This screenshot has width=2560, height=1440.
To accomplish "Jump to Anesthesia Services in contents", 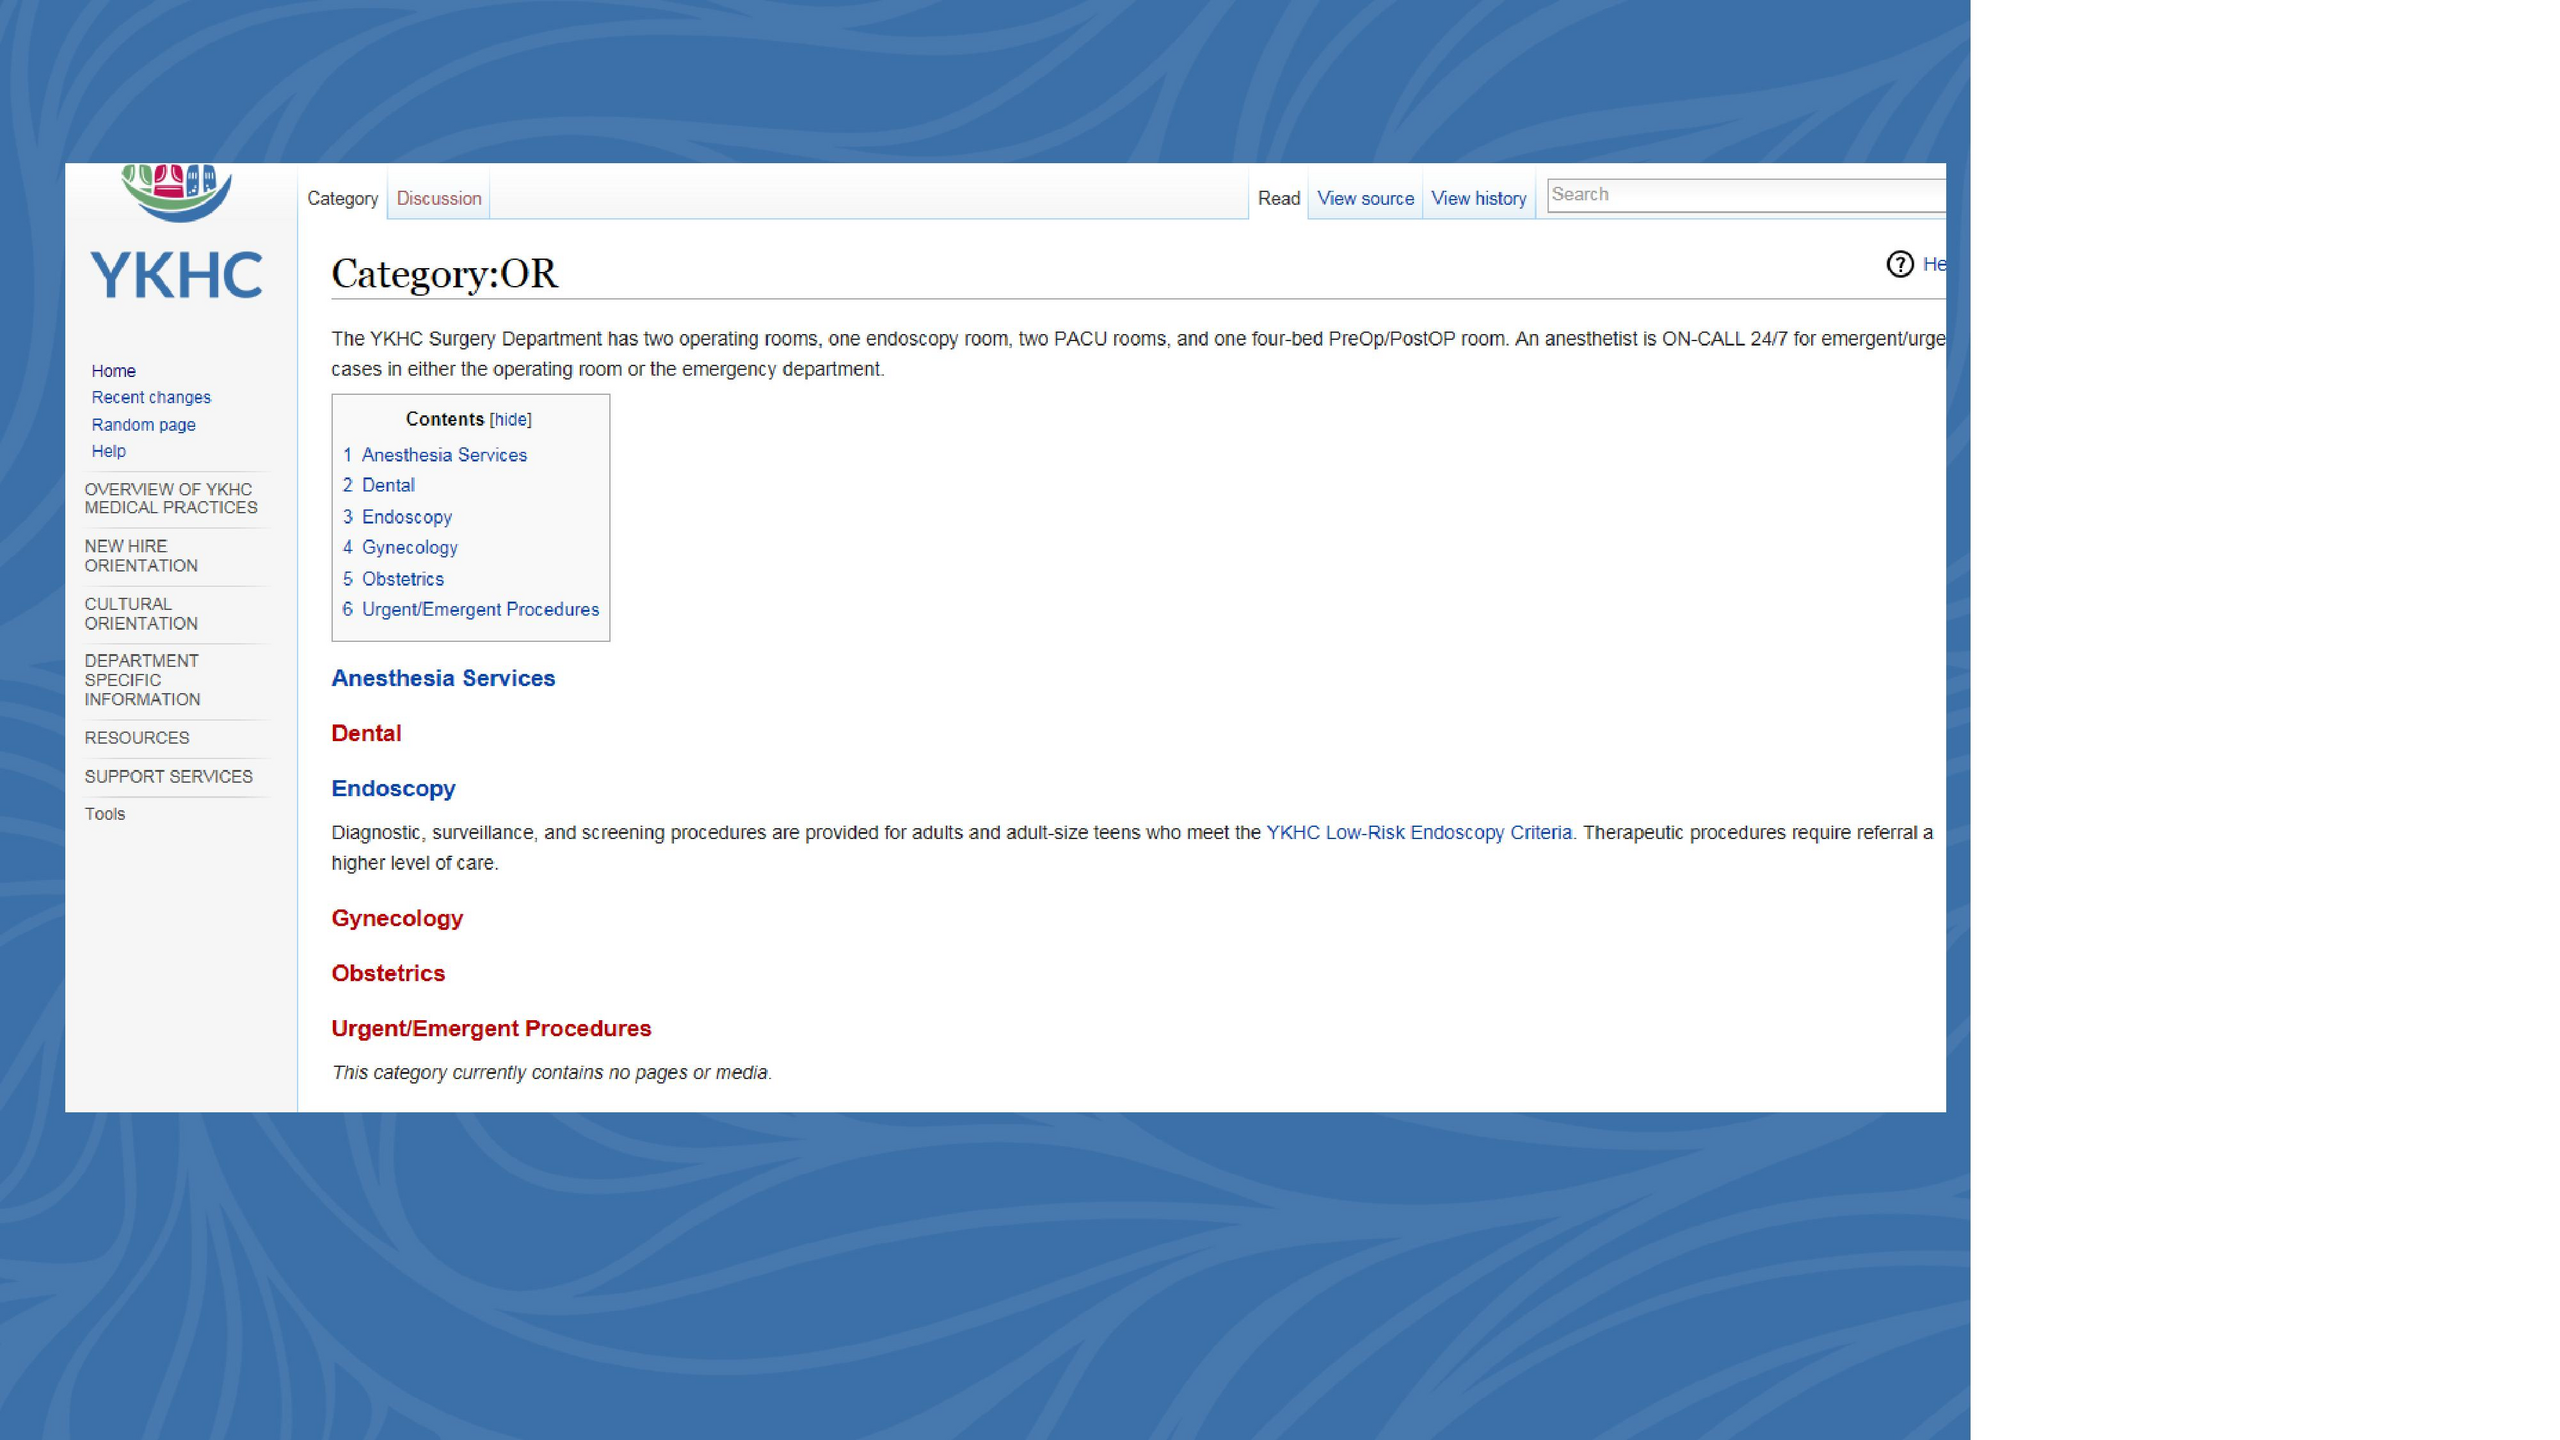I will (443, 455).
